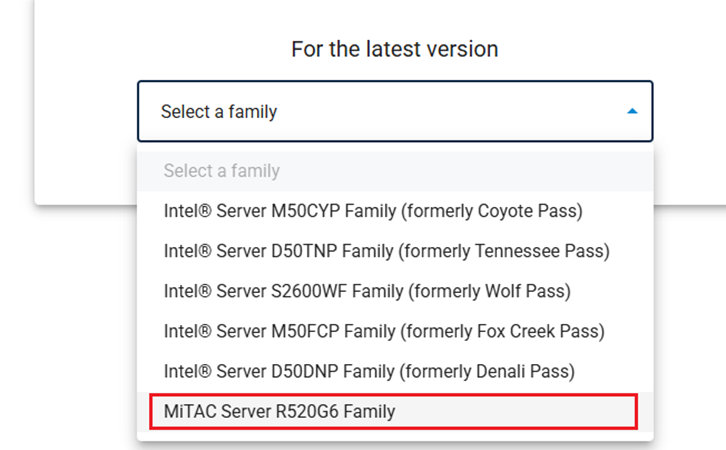Click the 'Select a family' combo box
726x450 pixels.
pyautogui.click(x=394, y=111)
